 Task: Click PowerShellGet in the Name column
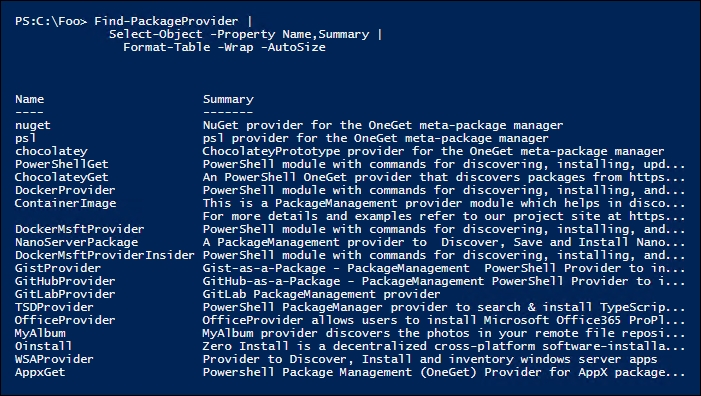pos(62,164)
